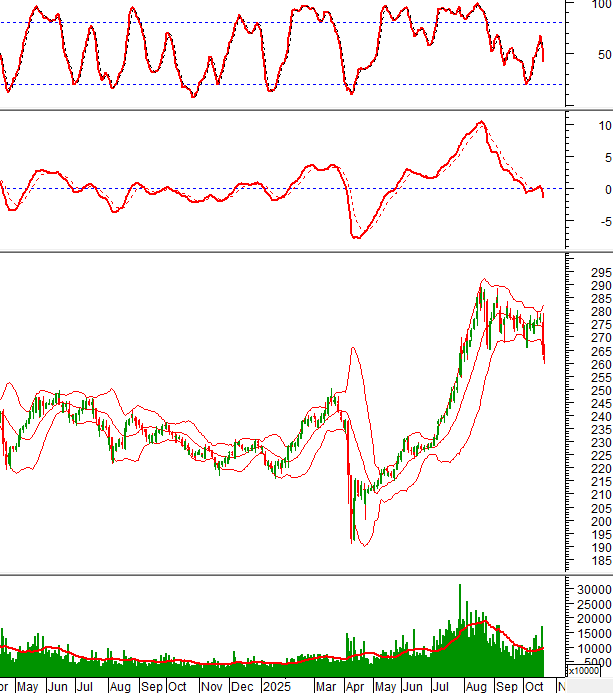The height and width of the screenshot is (693, 613).
Task: Click the -5 label on the MACD axis
Action: pos(603,221)
